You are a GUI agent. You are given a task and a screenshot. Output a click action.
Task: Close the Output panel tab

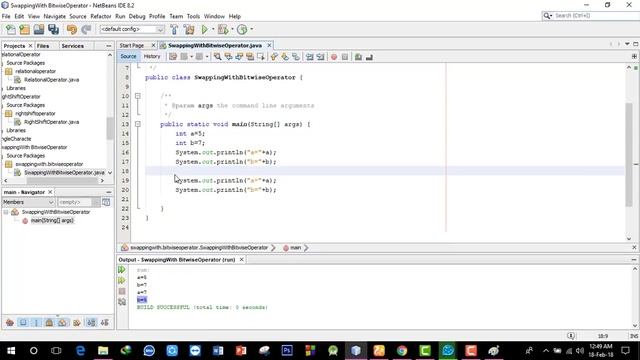click(x=241, y=260)
